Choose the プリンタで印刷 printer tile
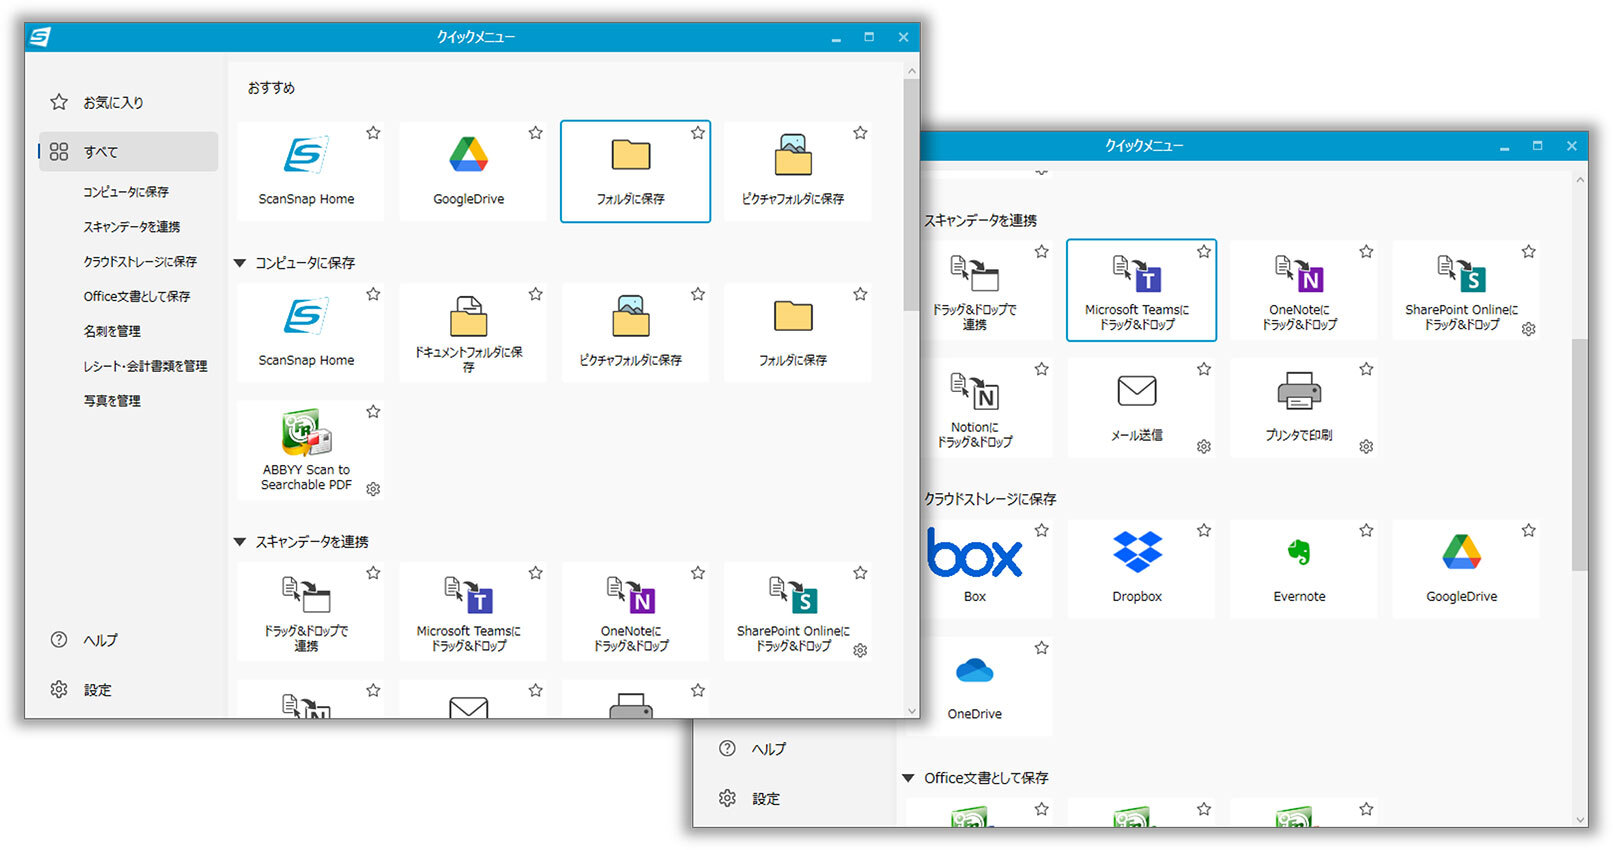1613x850 pixels. [x=1299, y=407]
